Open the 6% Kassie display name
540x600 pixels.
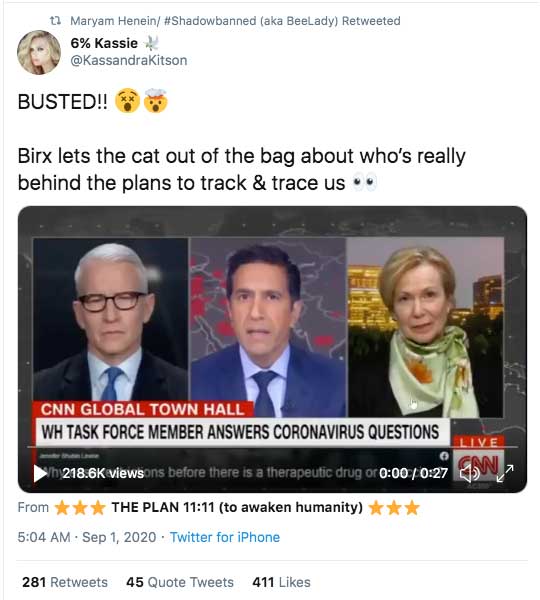104,43
